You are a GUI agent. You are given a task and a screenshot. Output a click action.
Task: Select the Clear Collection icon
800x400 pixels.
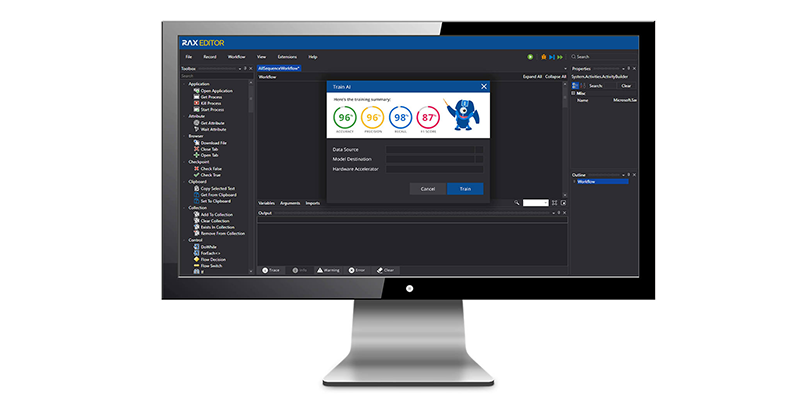[196, 221]
